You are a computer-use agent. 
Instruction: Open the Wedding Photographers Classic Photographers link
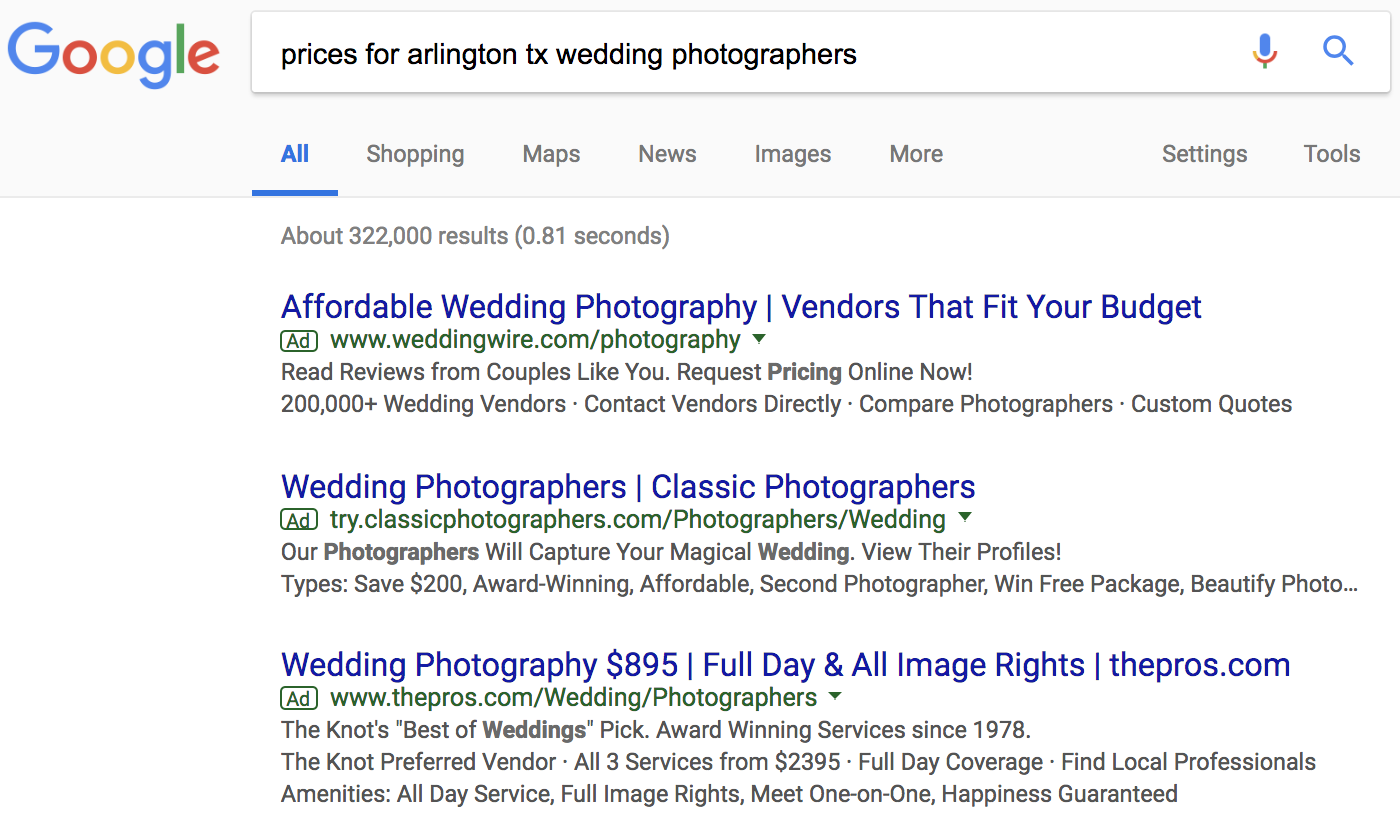click(628, 487)
